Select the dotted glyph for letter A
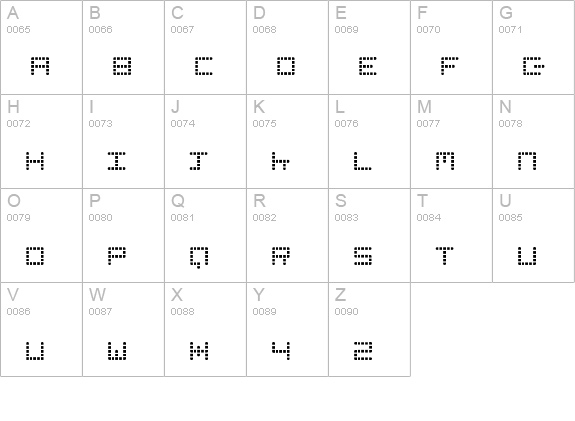 tap(40, 66)
